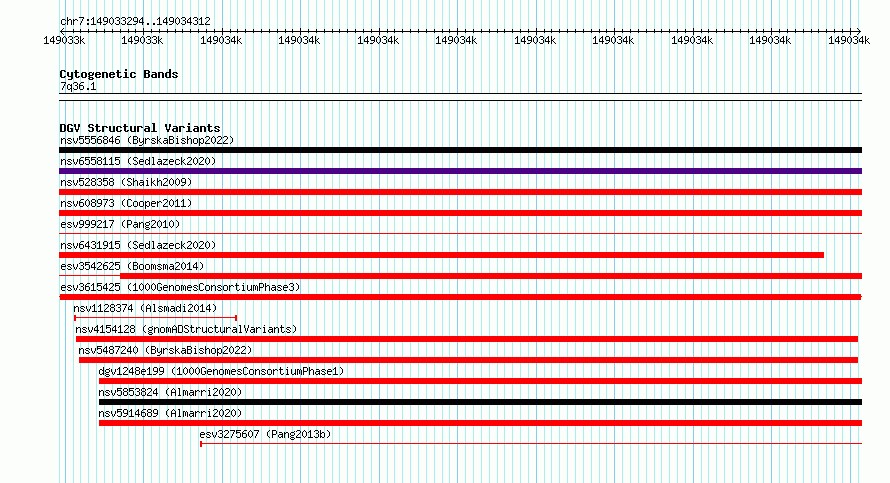
Task: Open variant esv3275607 (Pang2013b) label
Action: (265, 434)
